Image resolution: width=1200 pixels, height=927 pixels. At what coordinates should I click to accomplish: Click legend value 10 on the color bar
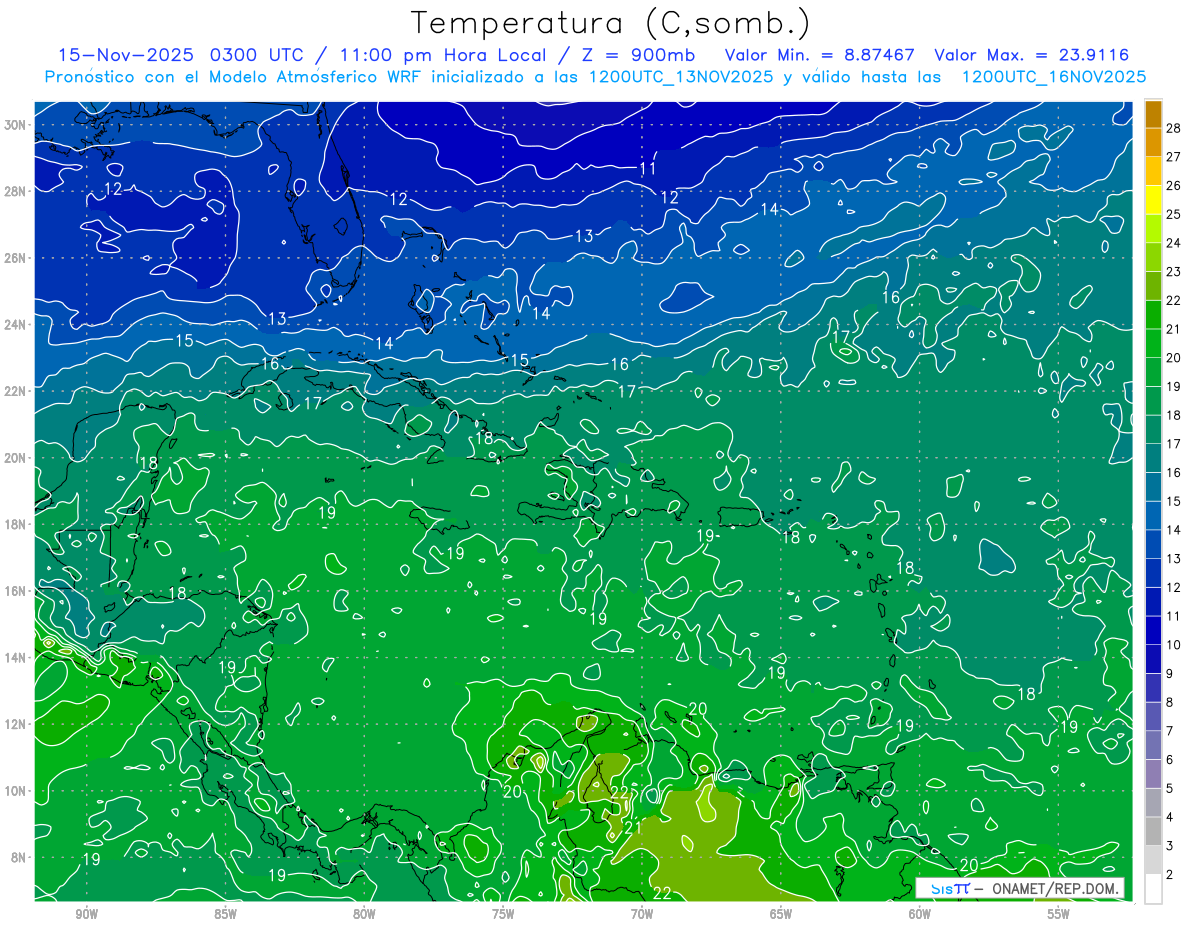click(x=1174, y=645)
